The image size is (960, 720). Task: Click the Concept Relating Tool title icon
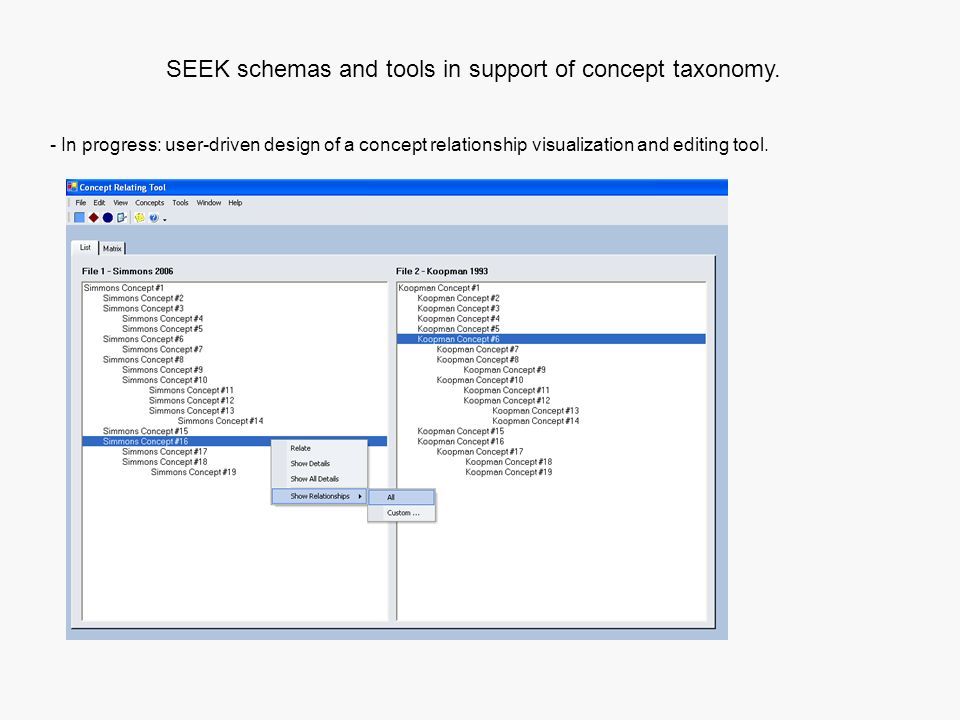(72, 187)
